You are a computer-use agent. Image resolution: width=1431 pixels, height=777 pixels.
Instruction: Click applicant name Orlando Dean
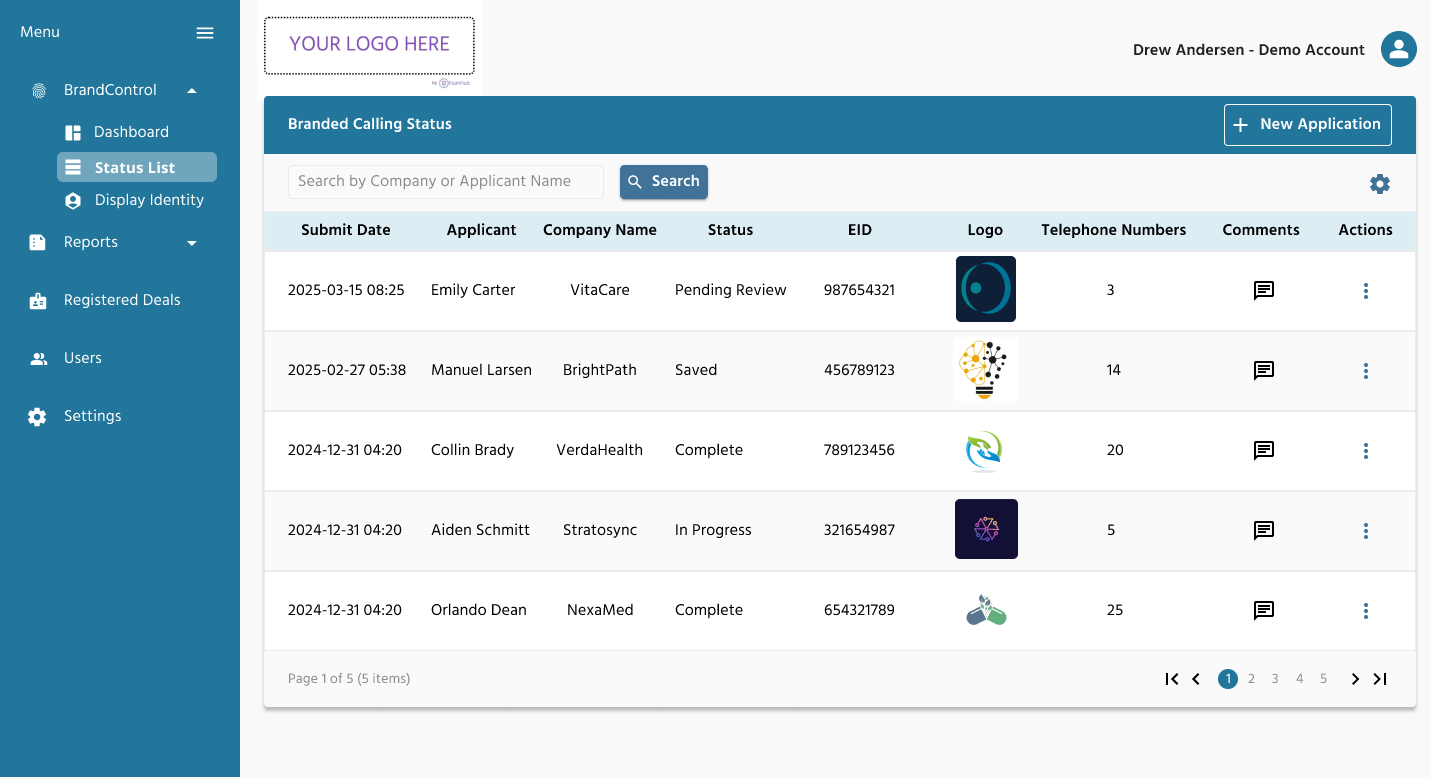tap(479, 610)
